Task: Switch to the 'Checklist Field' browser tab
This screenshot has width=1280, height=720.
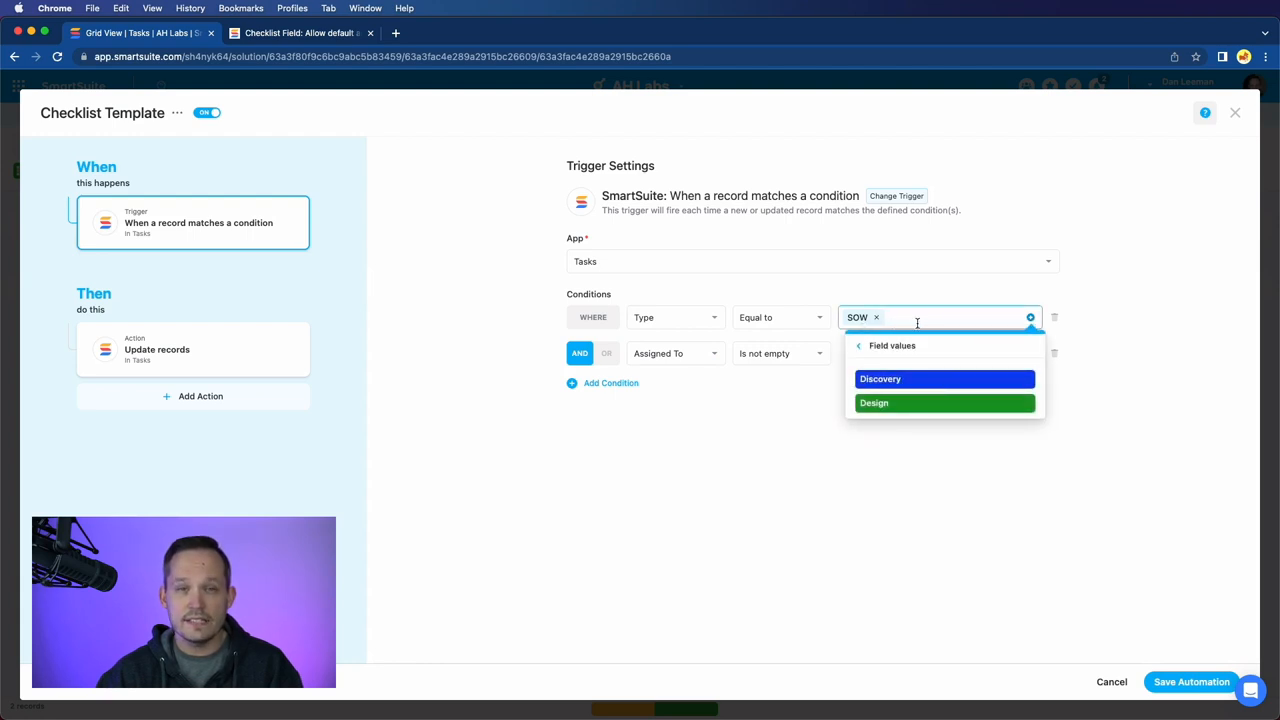Action: coord(300,33)
